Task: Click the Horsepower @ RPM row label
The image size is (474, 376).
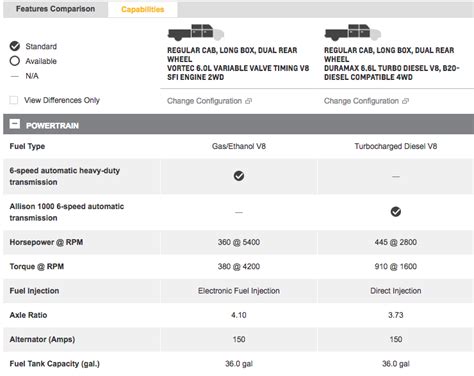Action: tap(46, 242)
